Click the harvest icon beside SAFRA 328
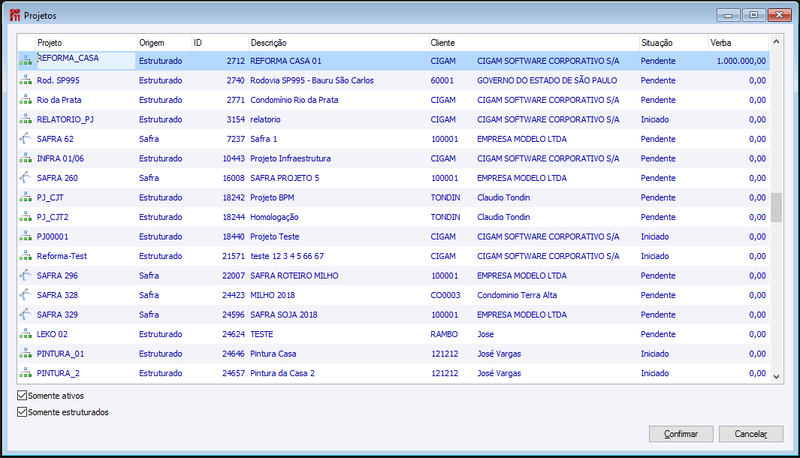Screen dimensions: 800x458 tap(26, 295)
